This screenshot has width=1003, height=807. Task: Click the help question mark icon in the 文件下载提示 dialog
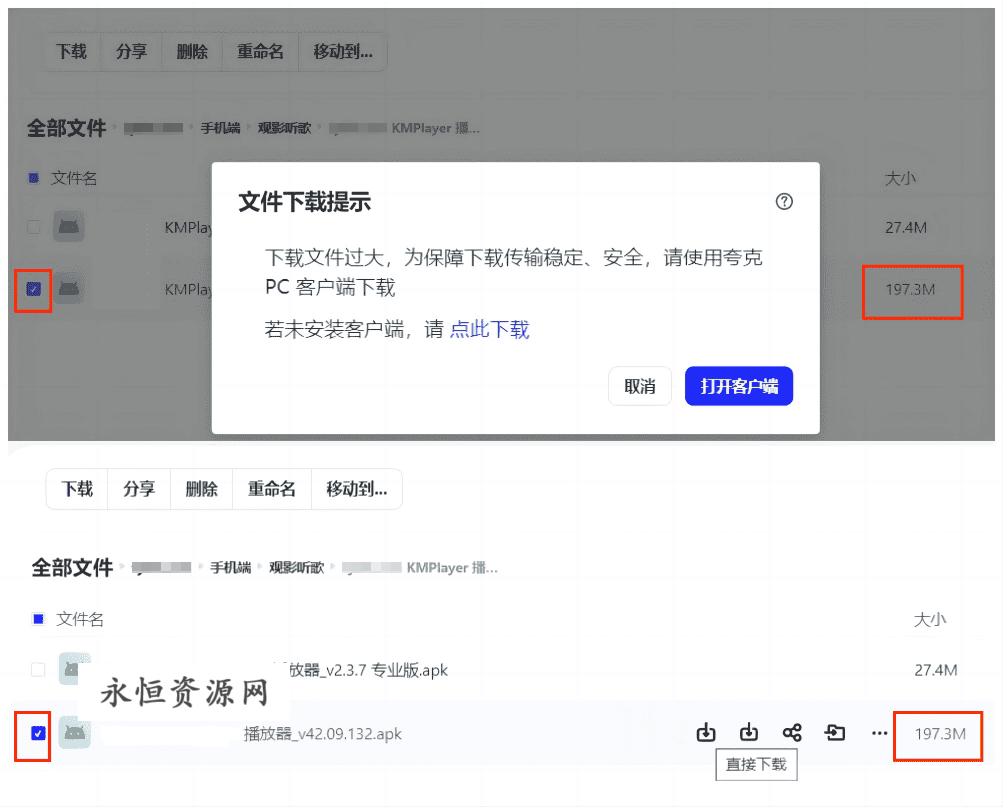point(784,202)
